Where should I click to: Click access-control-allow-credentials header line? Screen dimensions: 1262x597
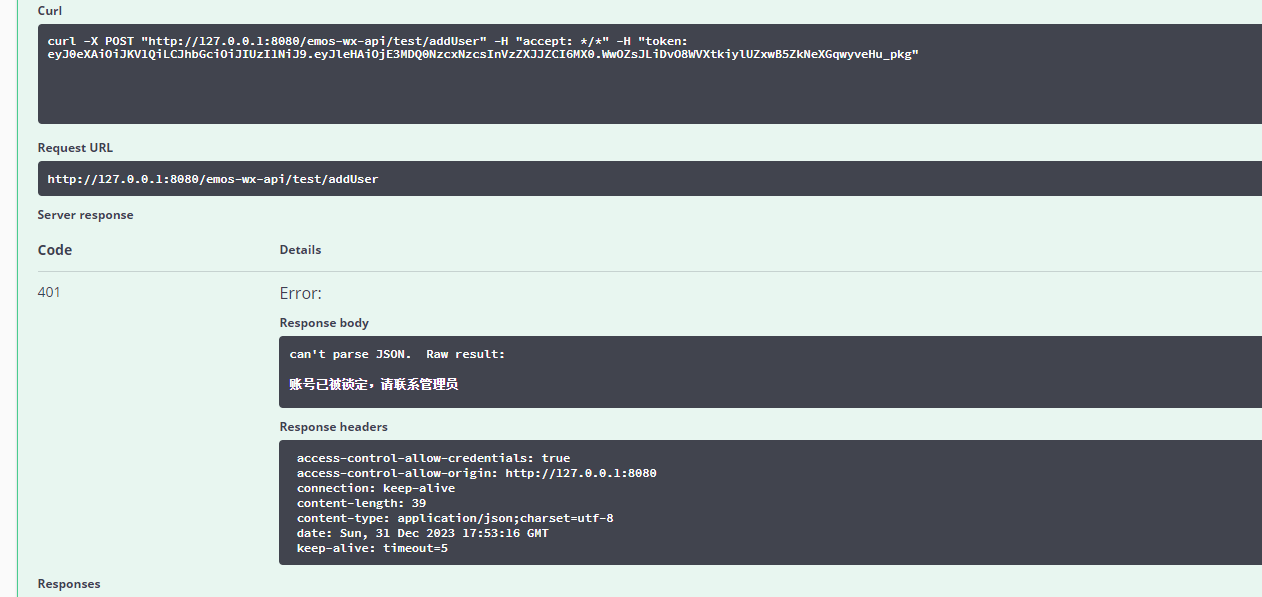tap(434, 458)
